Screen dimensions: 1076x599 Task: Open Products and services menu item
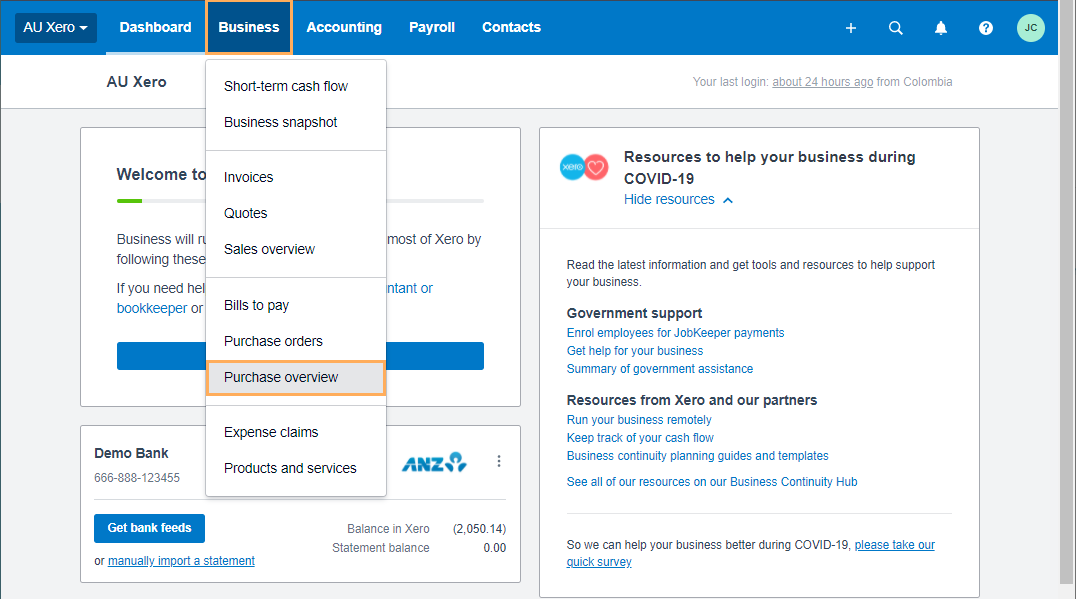click(x=296, y=468)
